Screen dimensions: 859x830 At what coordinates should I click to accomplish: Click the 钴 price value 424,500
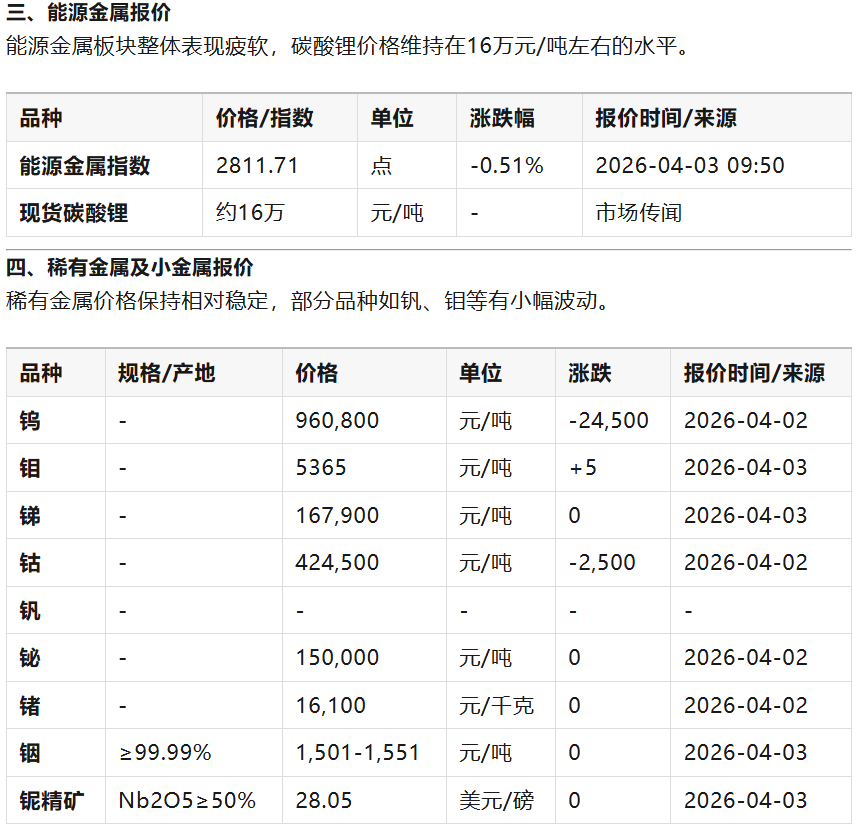337,563
